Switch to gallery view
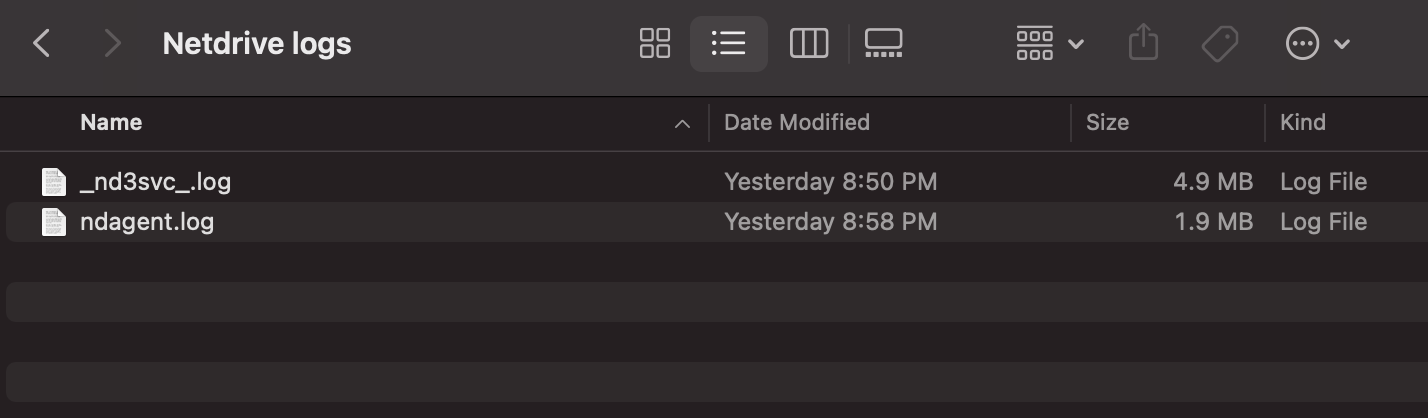The width and height of the screenshot is (1428, 418). point(884,43)
